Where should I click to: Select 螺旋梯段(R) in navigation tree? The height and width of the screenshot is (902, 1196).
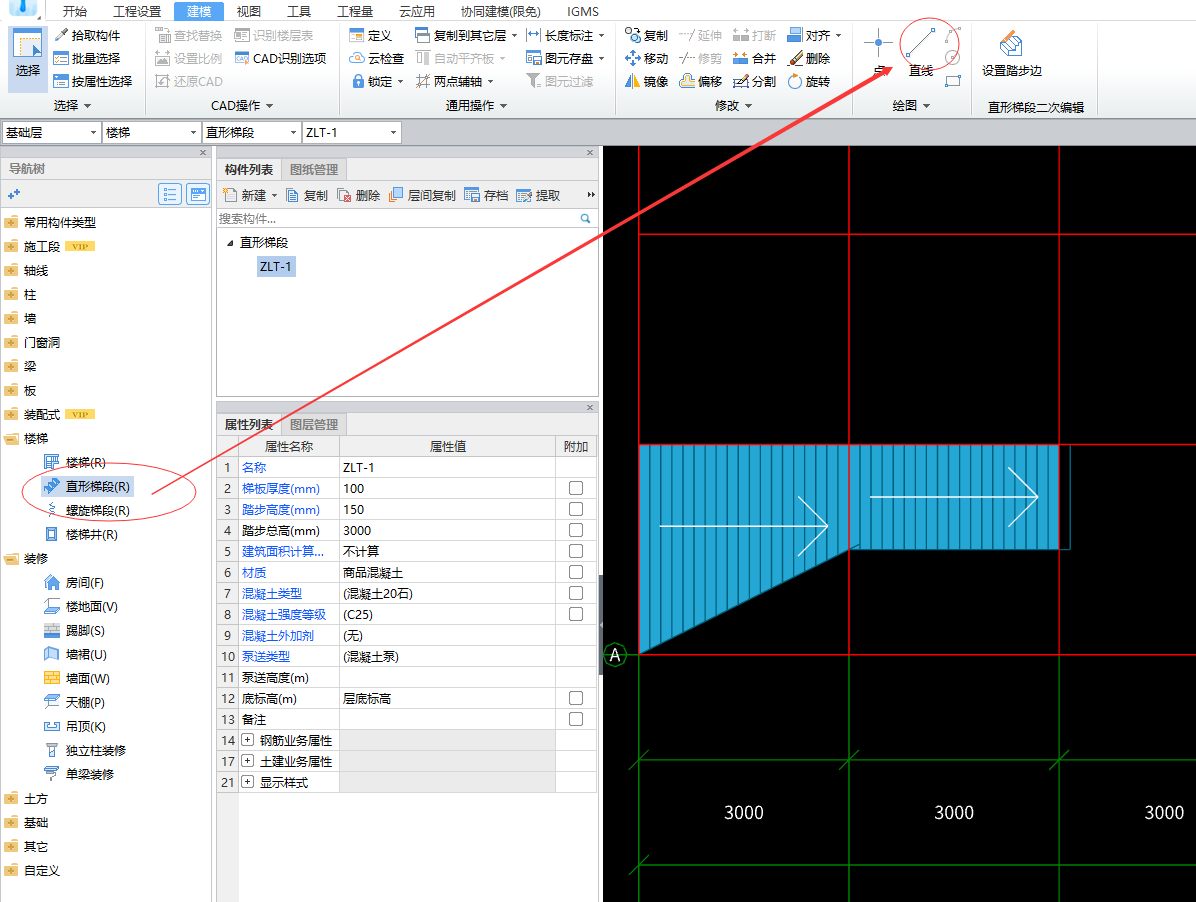click(97, 511)
